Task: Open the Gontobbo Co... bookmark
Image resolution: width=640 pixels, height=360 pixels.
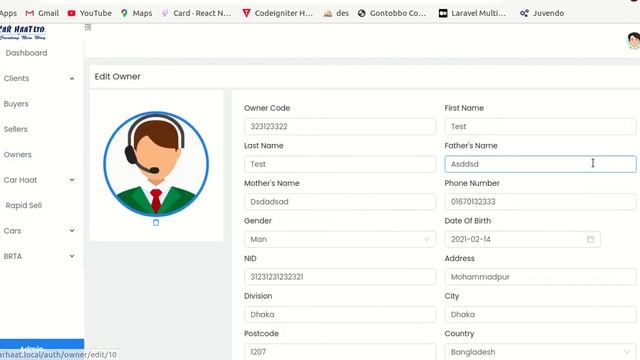Action: 392,13
